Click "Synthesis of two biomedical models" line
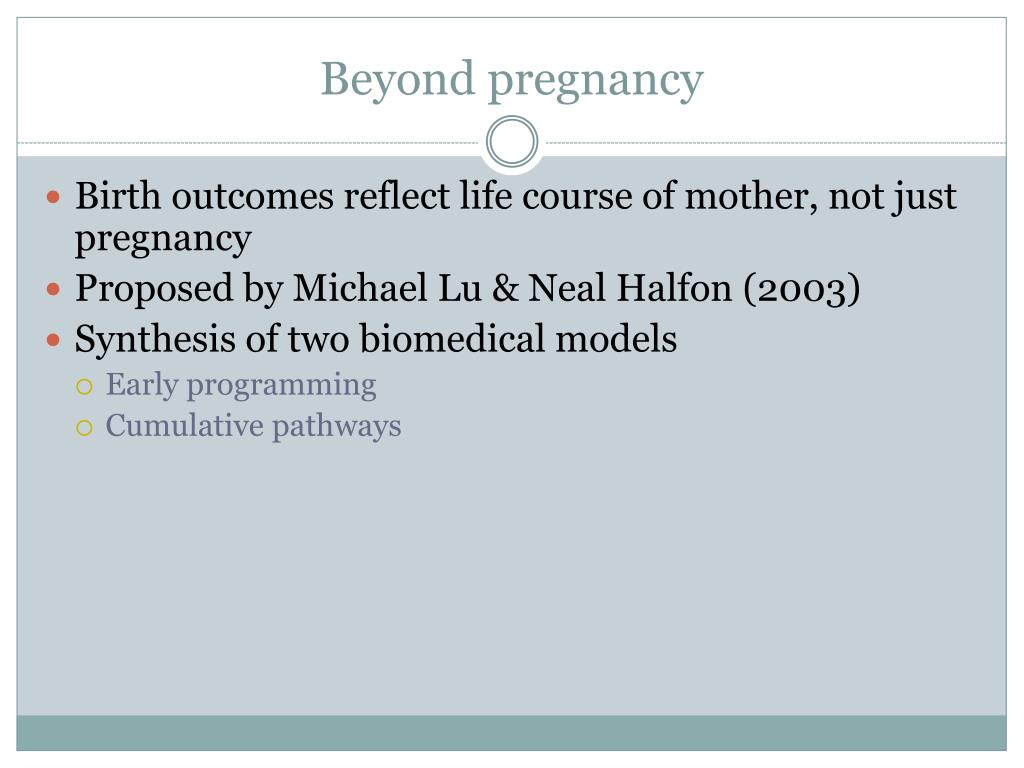Viewport: 1024px width, 768px height. (x=376, y=339)
